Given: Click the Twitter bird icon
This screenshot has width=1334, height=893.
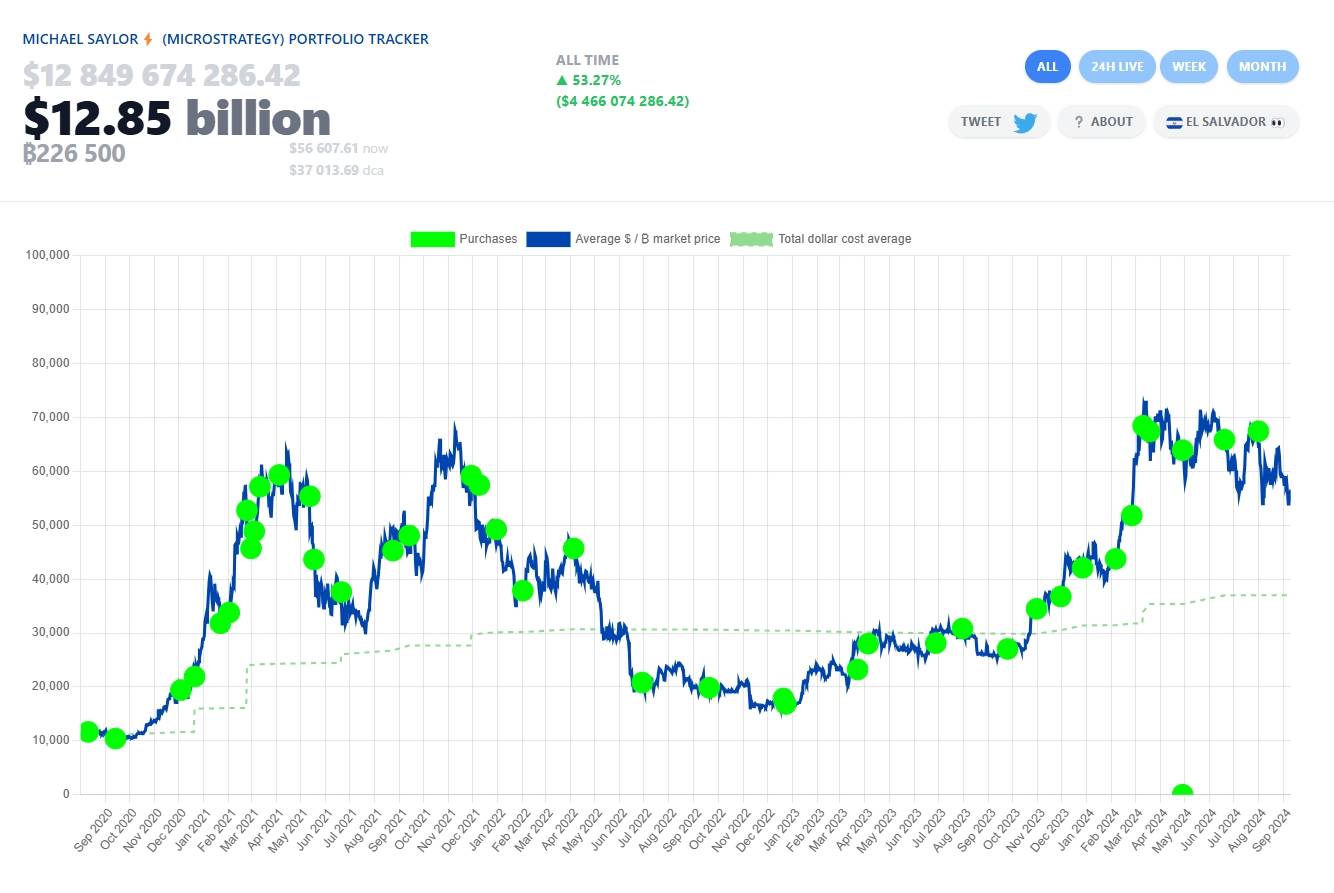Looking at the screenshot, I should 1025,122.
